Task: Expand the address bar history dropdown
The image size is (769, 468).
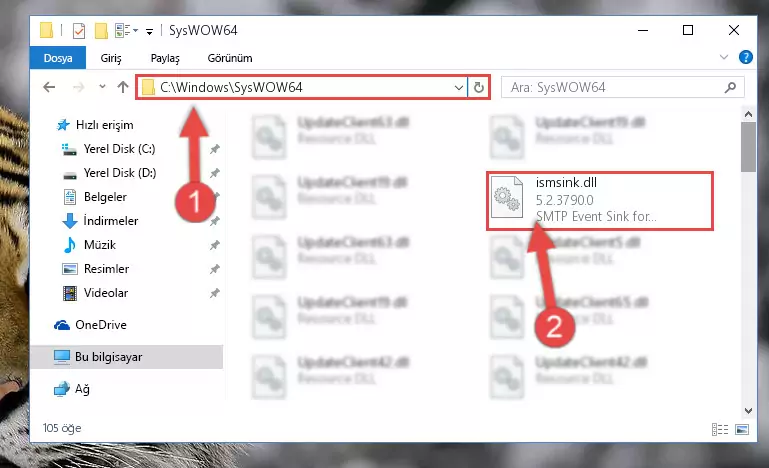Action: (x=459, y=87)
